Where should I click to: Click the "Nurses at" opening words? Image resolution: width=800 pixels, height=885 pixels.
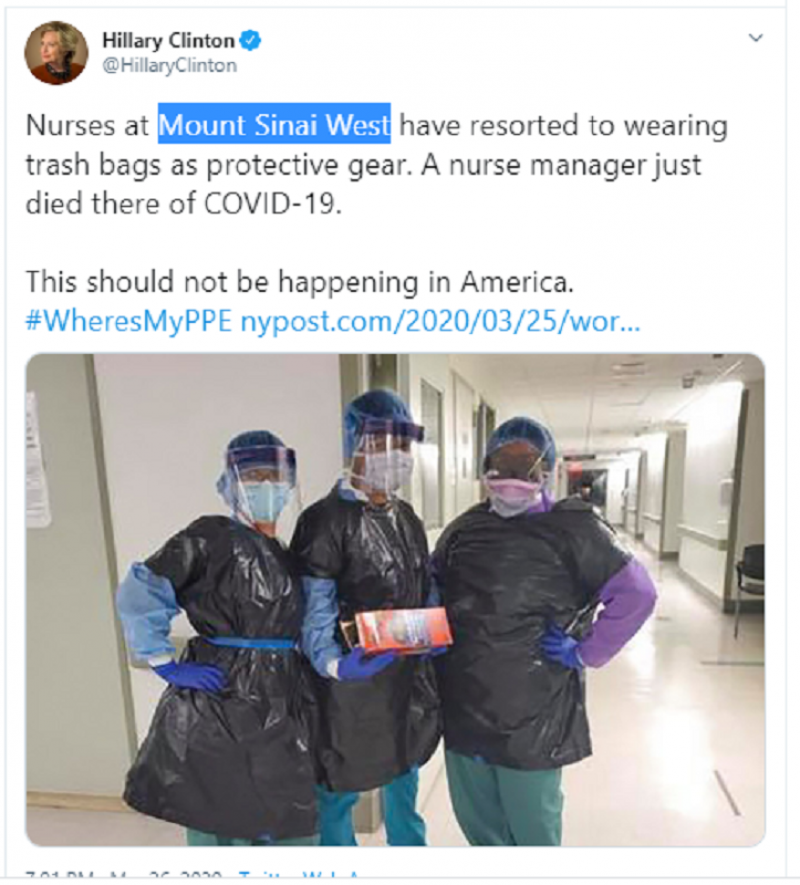pyautogui.click(x=88, y=125)
